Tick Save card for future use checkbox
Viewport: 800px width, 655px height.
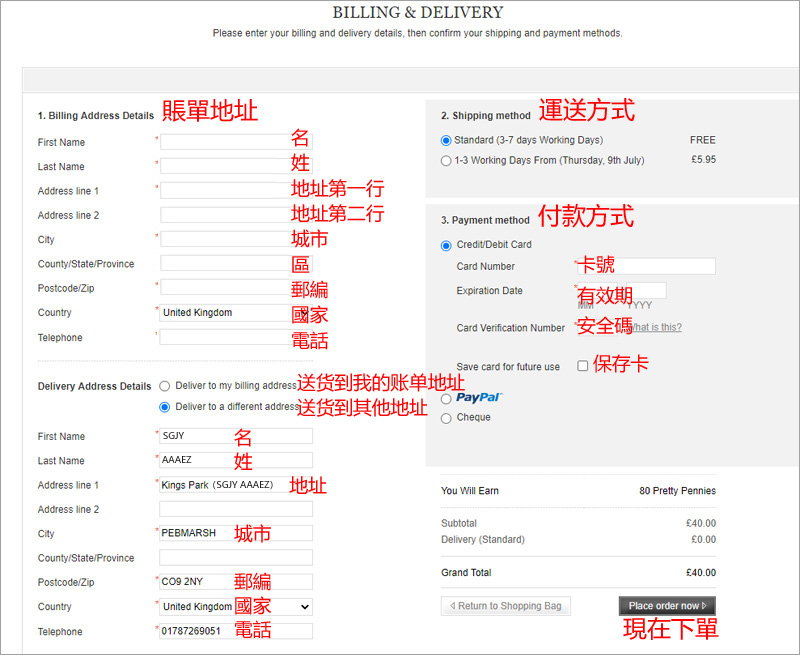tap(583, 366)
